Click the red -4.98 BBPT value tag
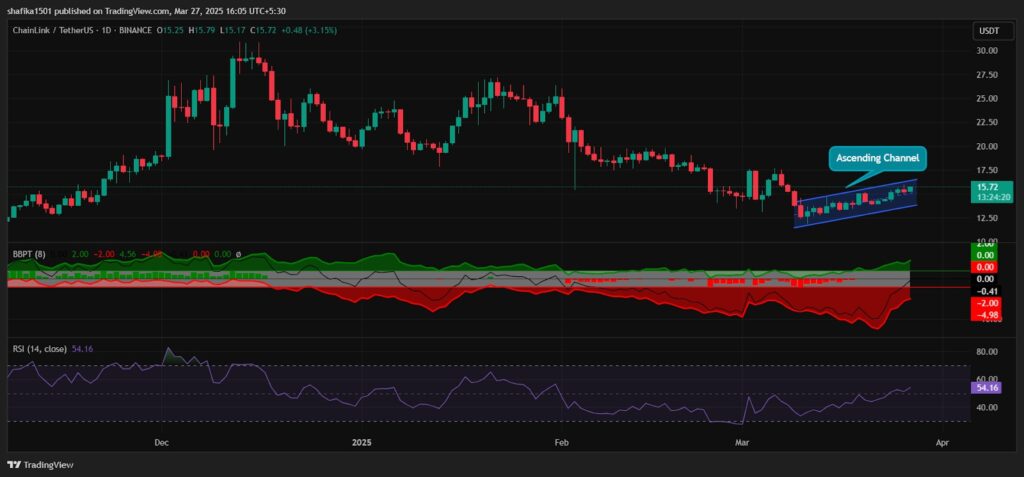Image resolution: width=1024 pixels, height=477 pixels. coord(988,313)
